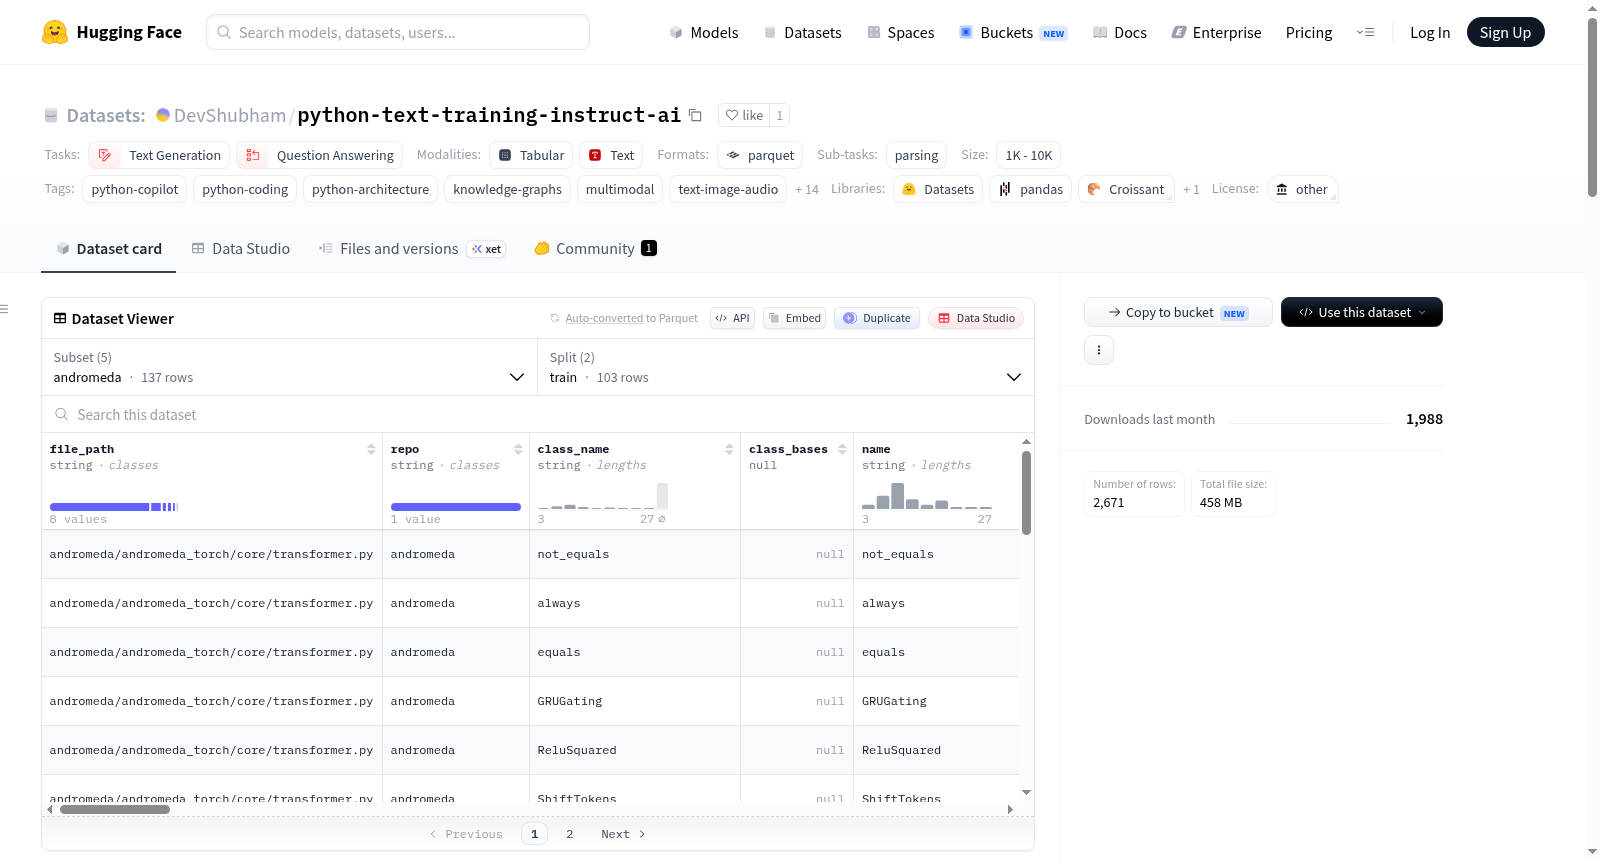Click the Log In link
Screen dimensions: 1600x861
[1430, 32]
